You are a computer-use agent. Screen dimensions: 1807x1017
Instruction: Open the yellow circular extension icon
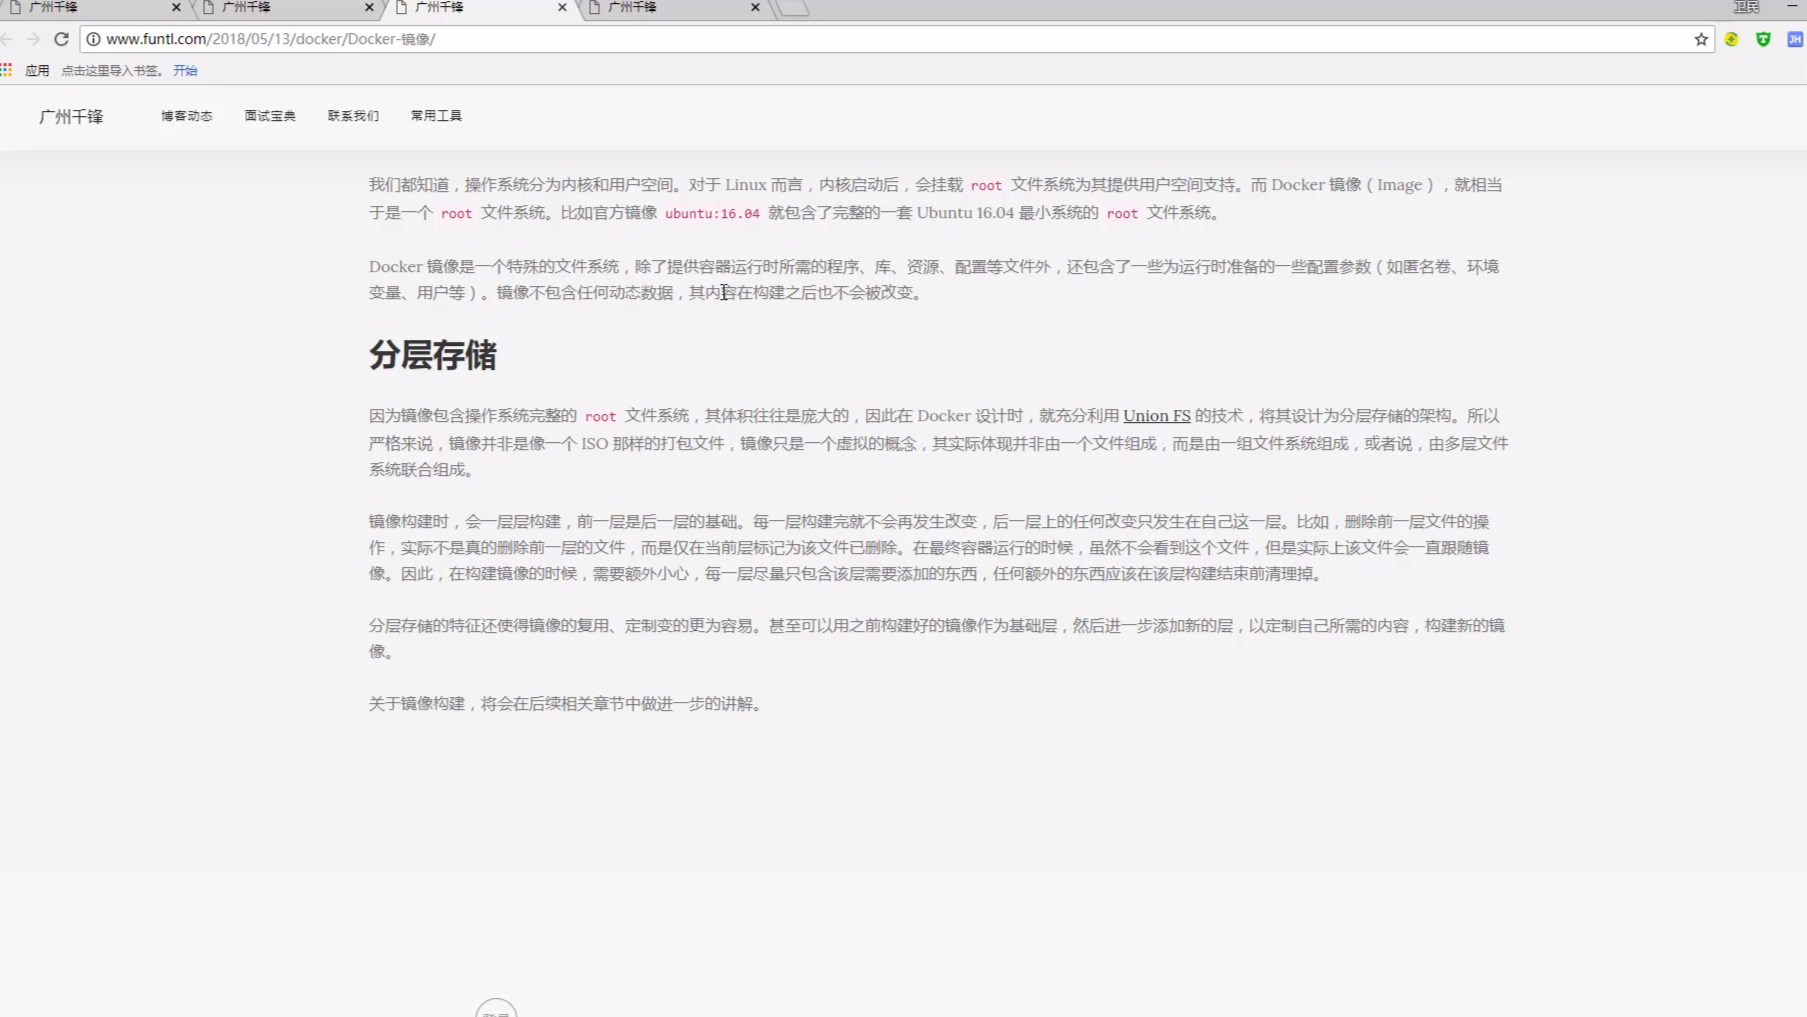(x=1731, y=39)
